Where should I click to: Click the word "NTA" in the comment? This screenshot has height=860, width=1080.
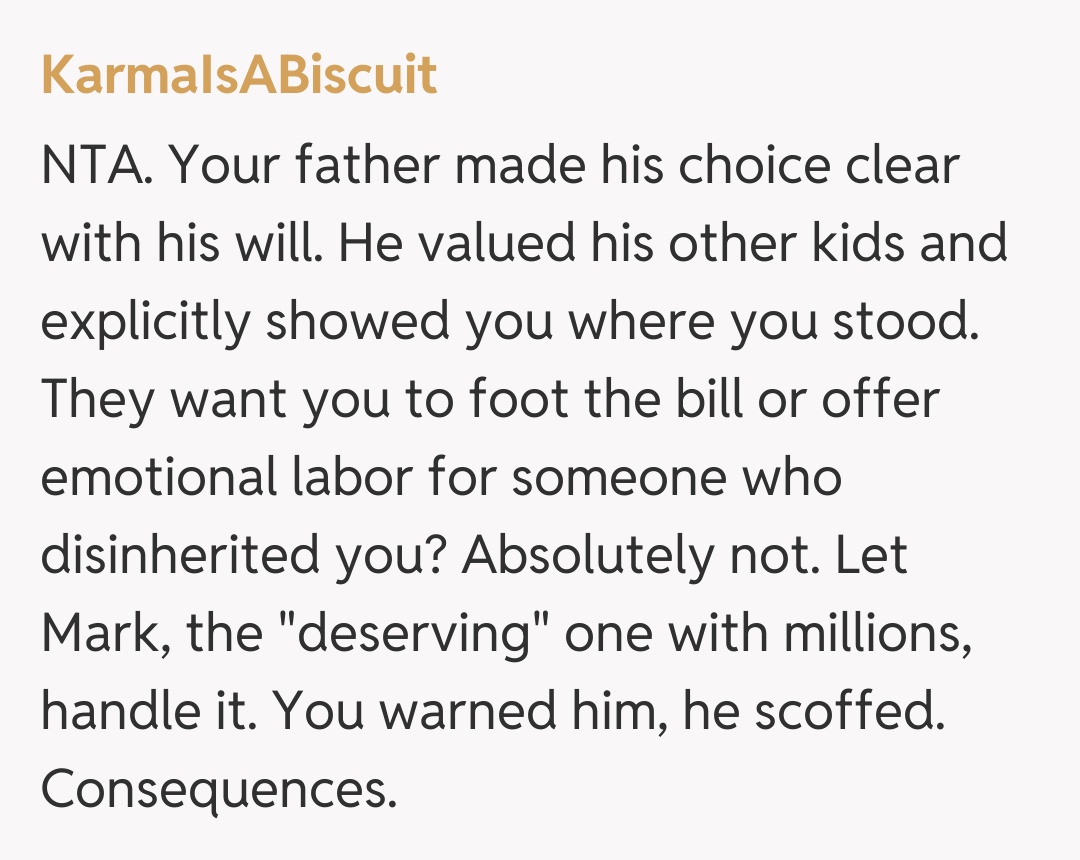click(x=94, y=165)
